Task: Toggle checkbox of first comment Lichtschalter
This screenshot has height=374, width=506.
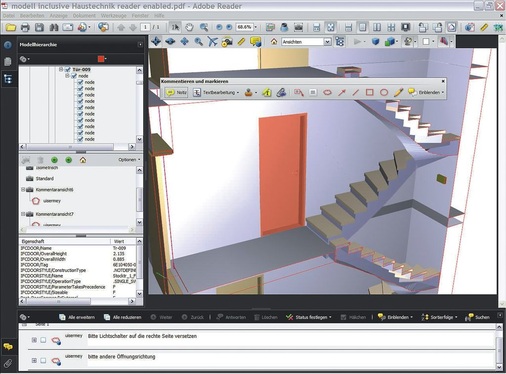Action: [43, 340]
